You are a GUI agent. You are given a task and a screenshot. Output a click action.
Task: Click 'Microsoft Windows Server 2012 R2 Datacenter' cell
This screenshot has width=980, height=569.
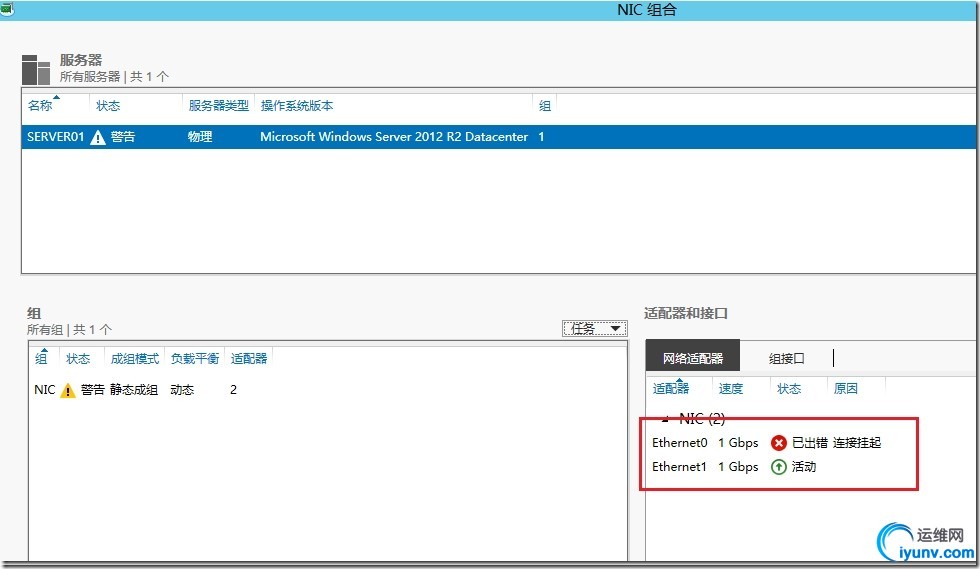click(394, 137)
